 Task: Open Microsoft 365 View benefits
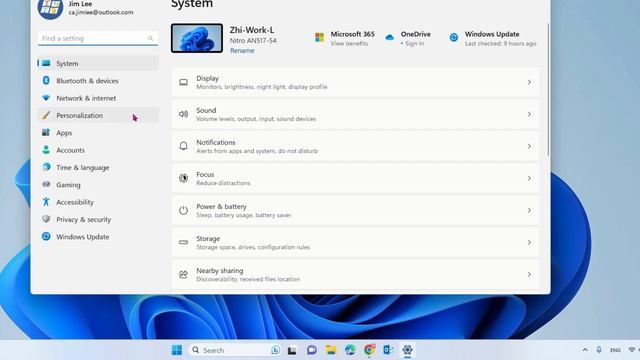pyautogui.click(x=349, y=43)
